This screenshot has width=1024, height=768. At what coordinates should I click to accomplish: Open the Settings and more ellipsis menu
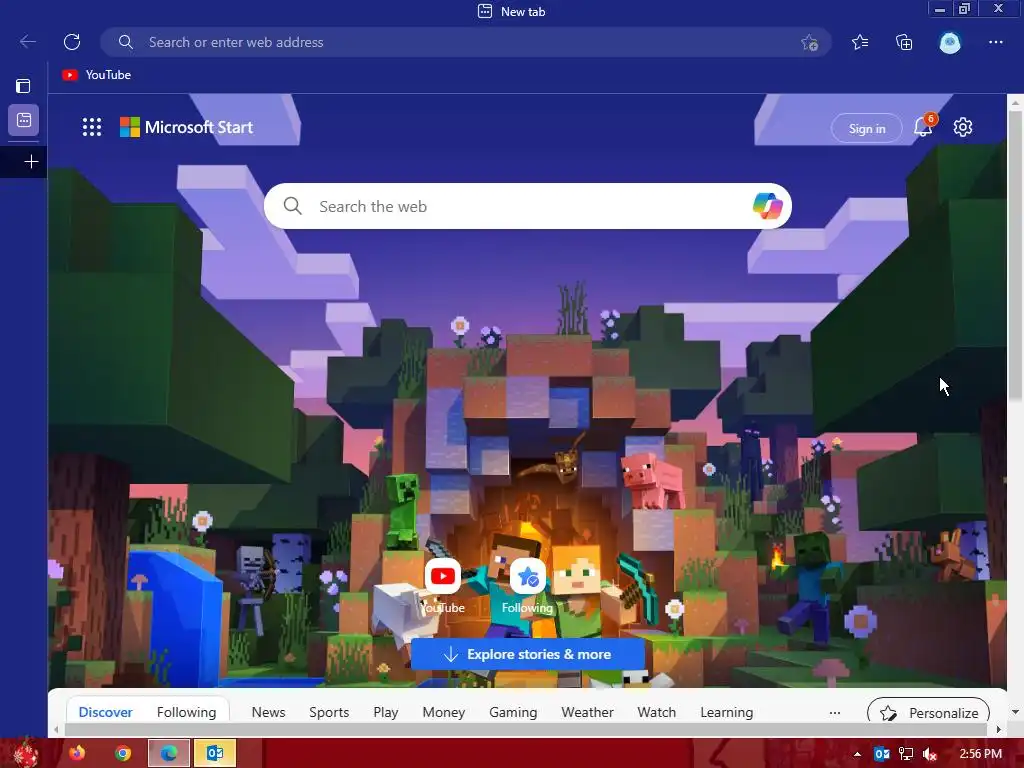point(995,42)
